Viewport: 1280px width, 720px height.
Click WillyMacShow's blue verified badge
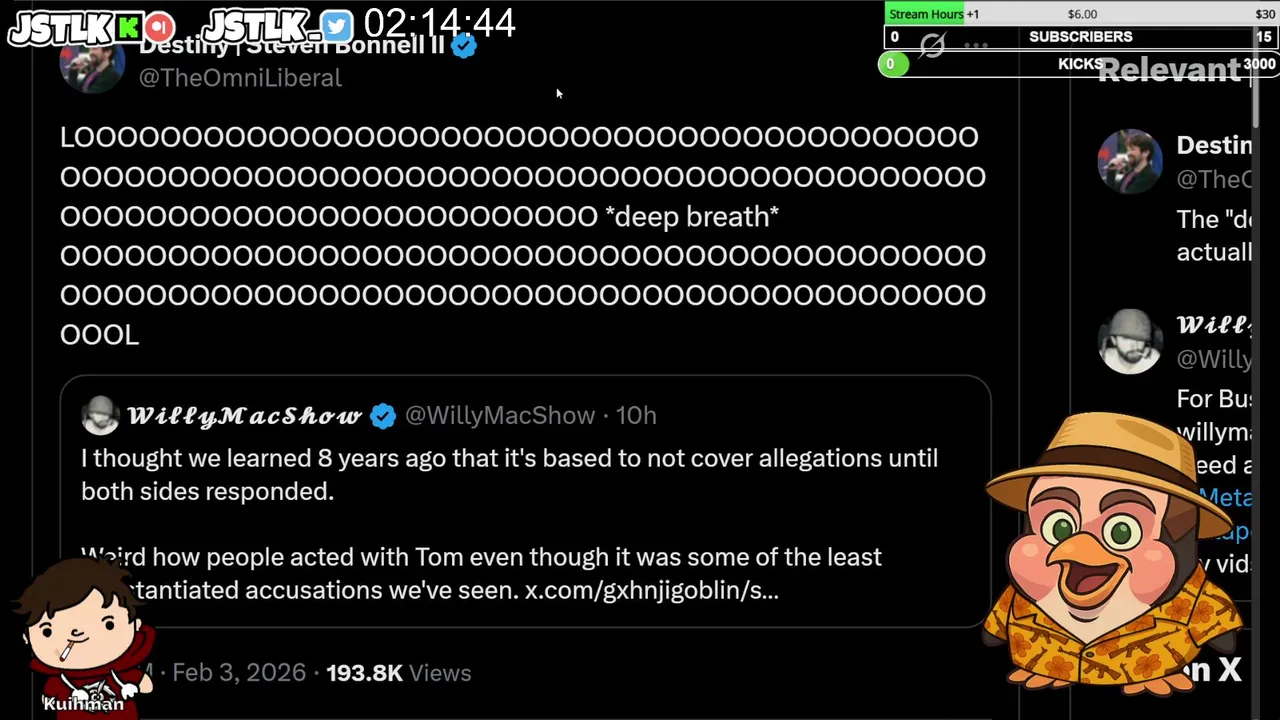(x=383, y=416)
